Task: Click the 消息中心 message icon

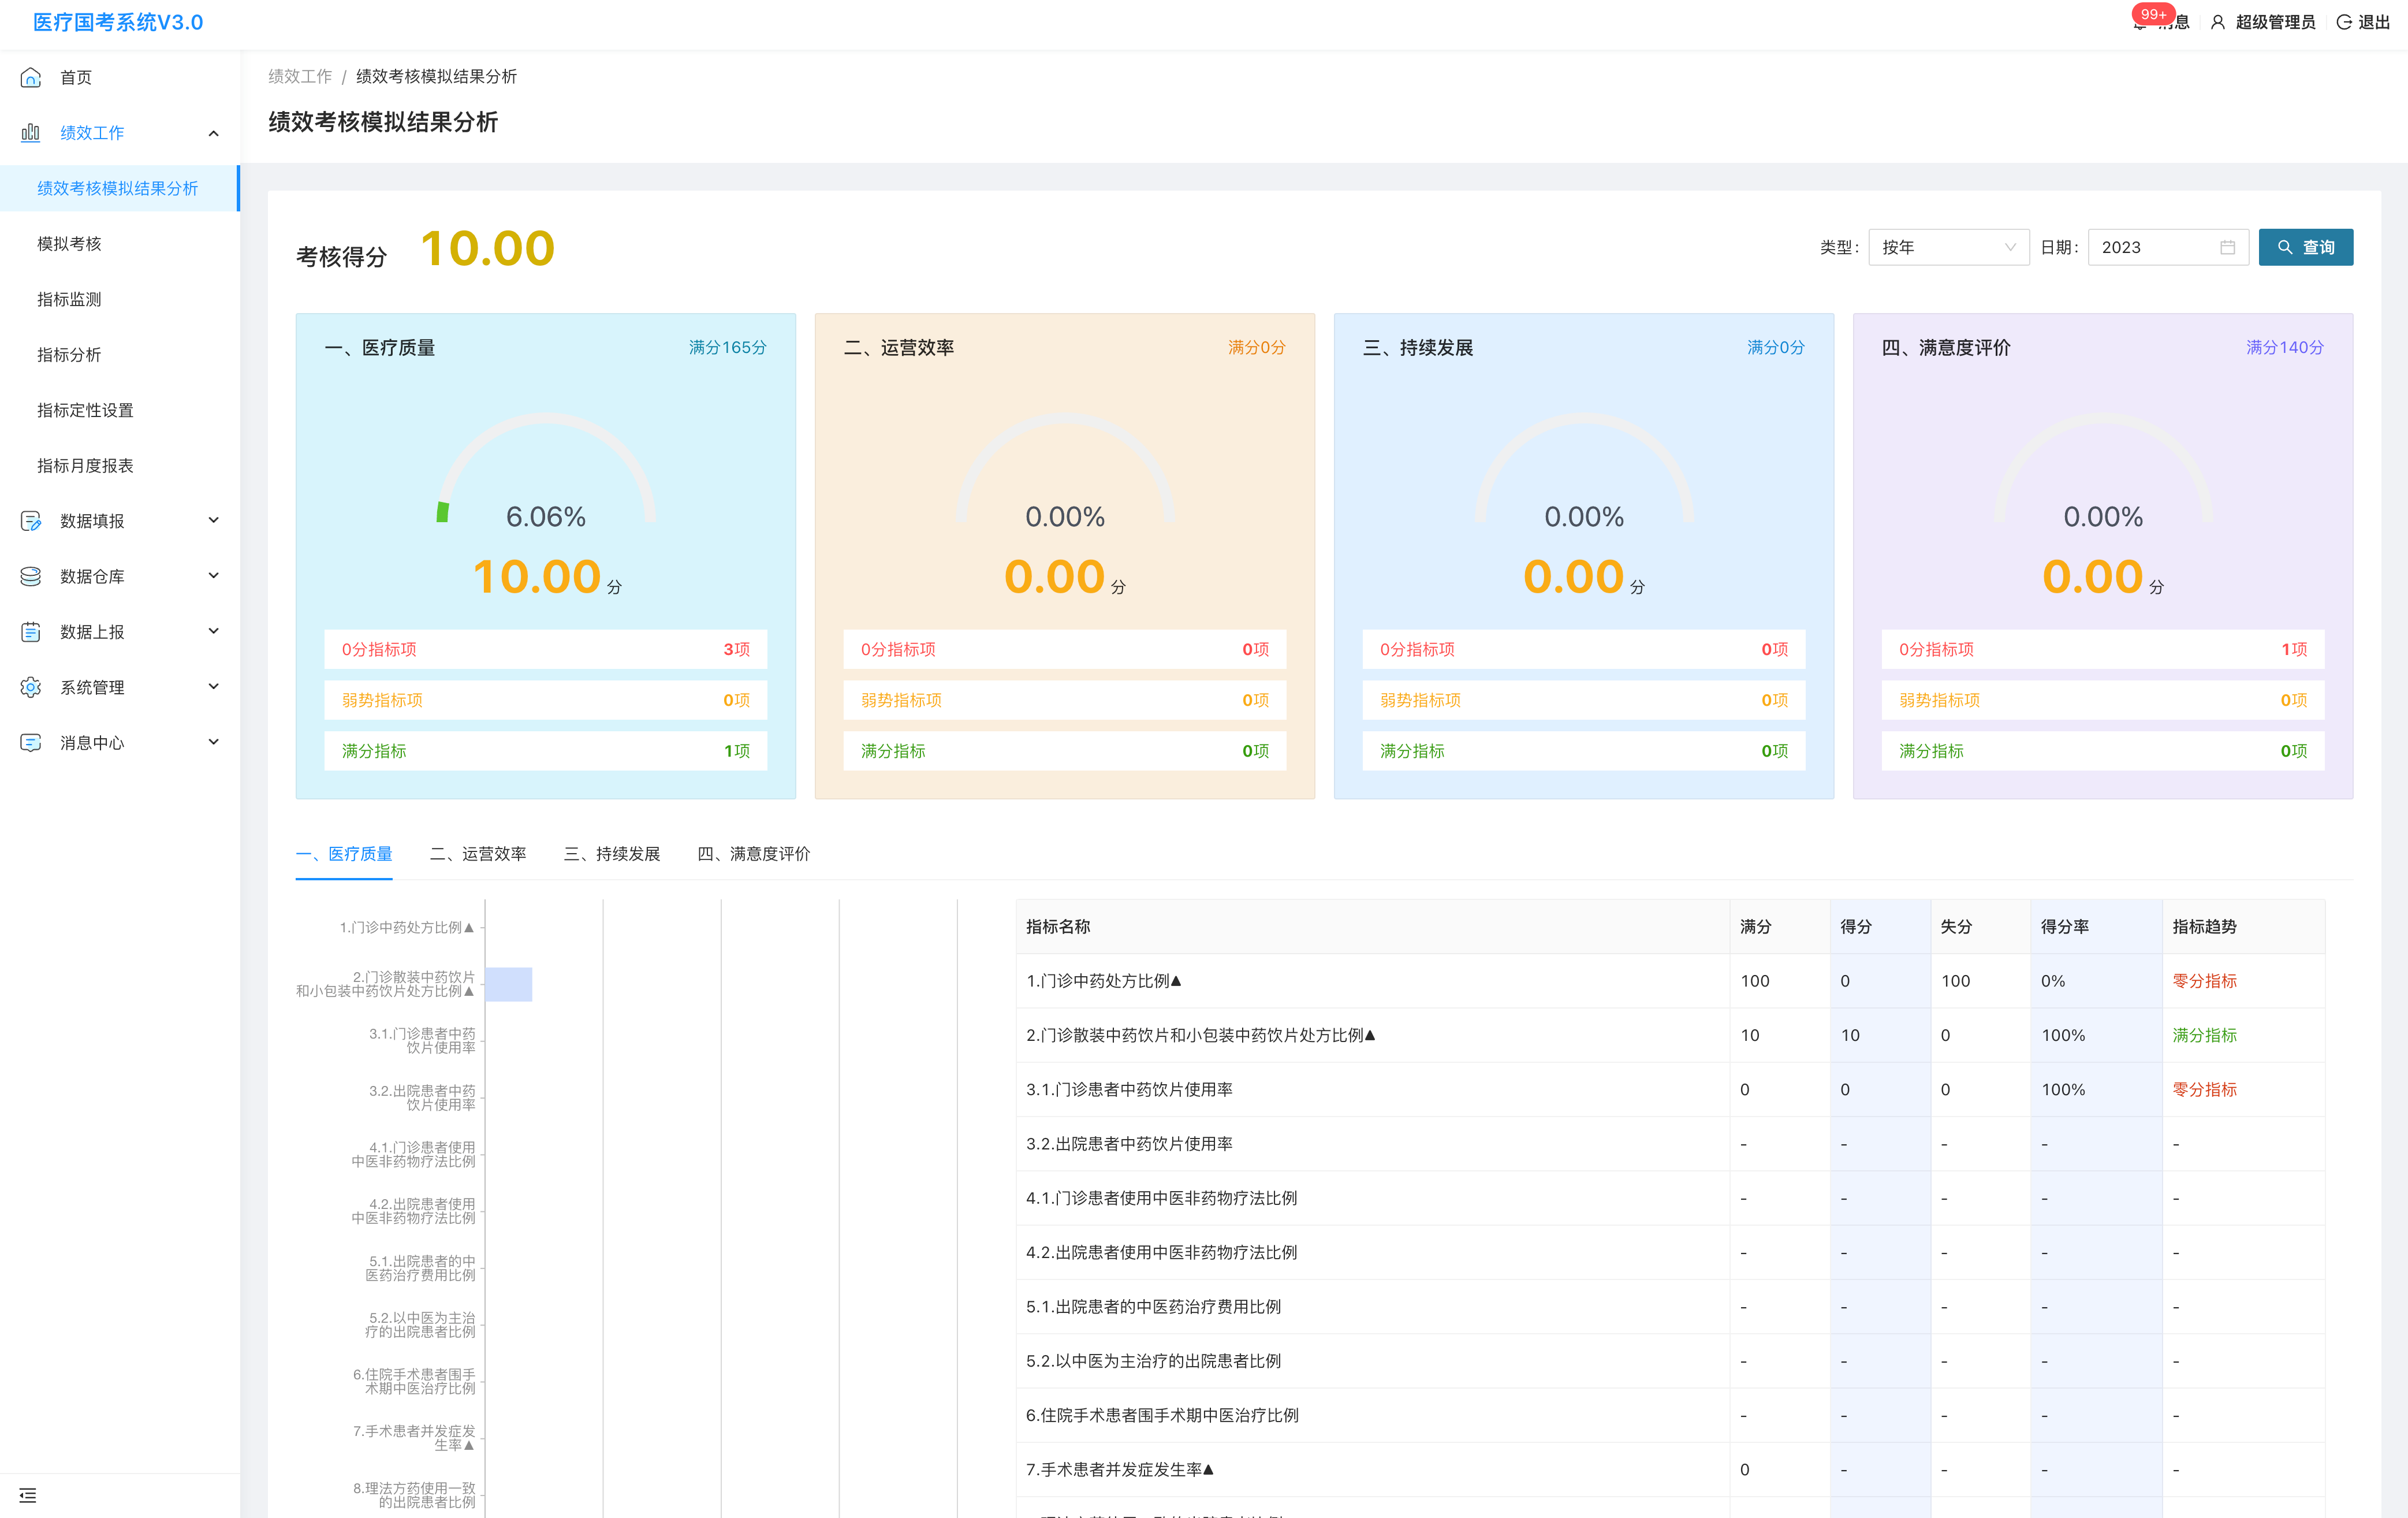Action: point(31,743)
